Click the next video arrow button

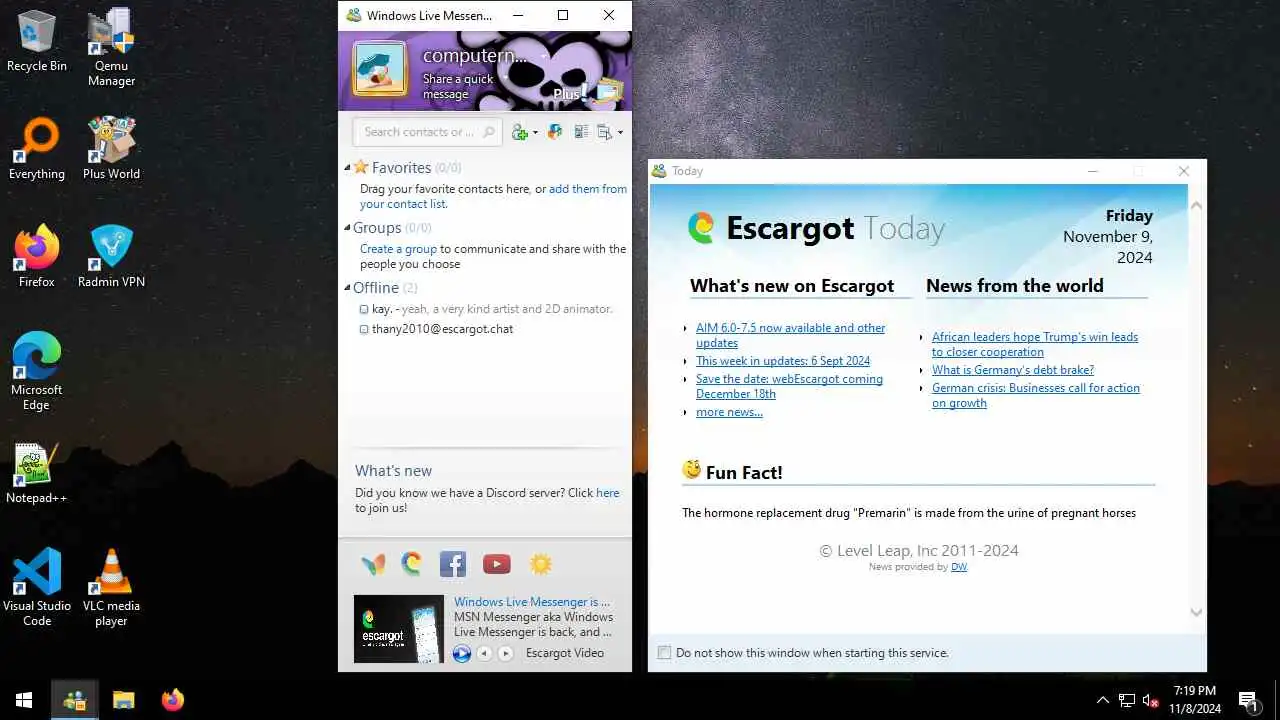pyautogui.click(x=506, y=654)
